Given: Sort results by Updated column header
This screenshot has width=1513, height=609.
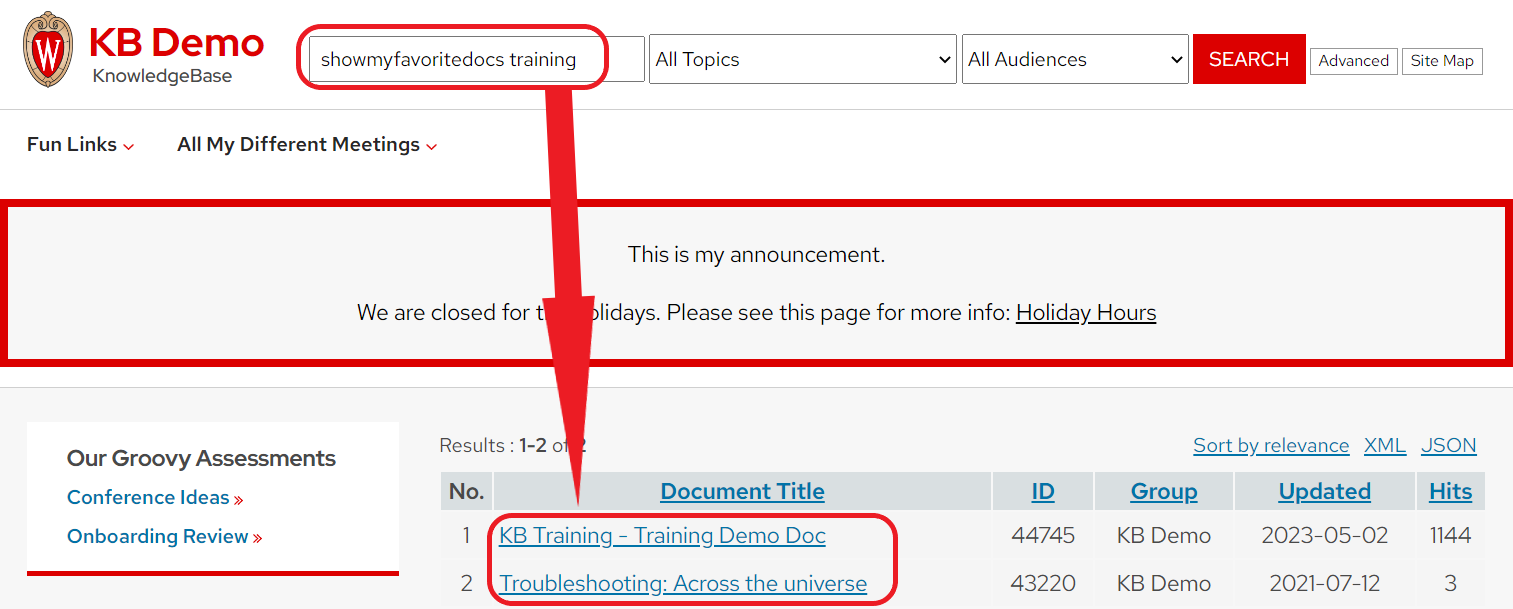Looking at the screenshot, I should (1324, 491).
